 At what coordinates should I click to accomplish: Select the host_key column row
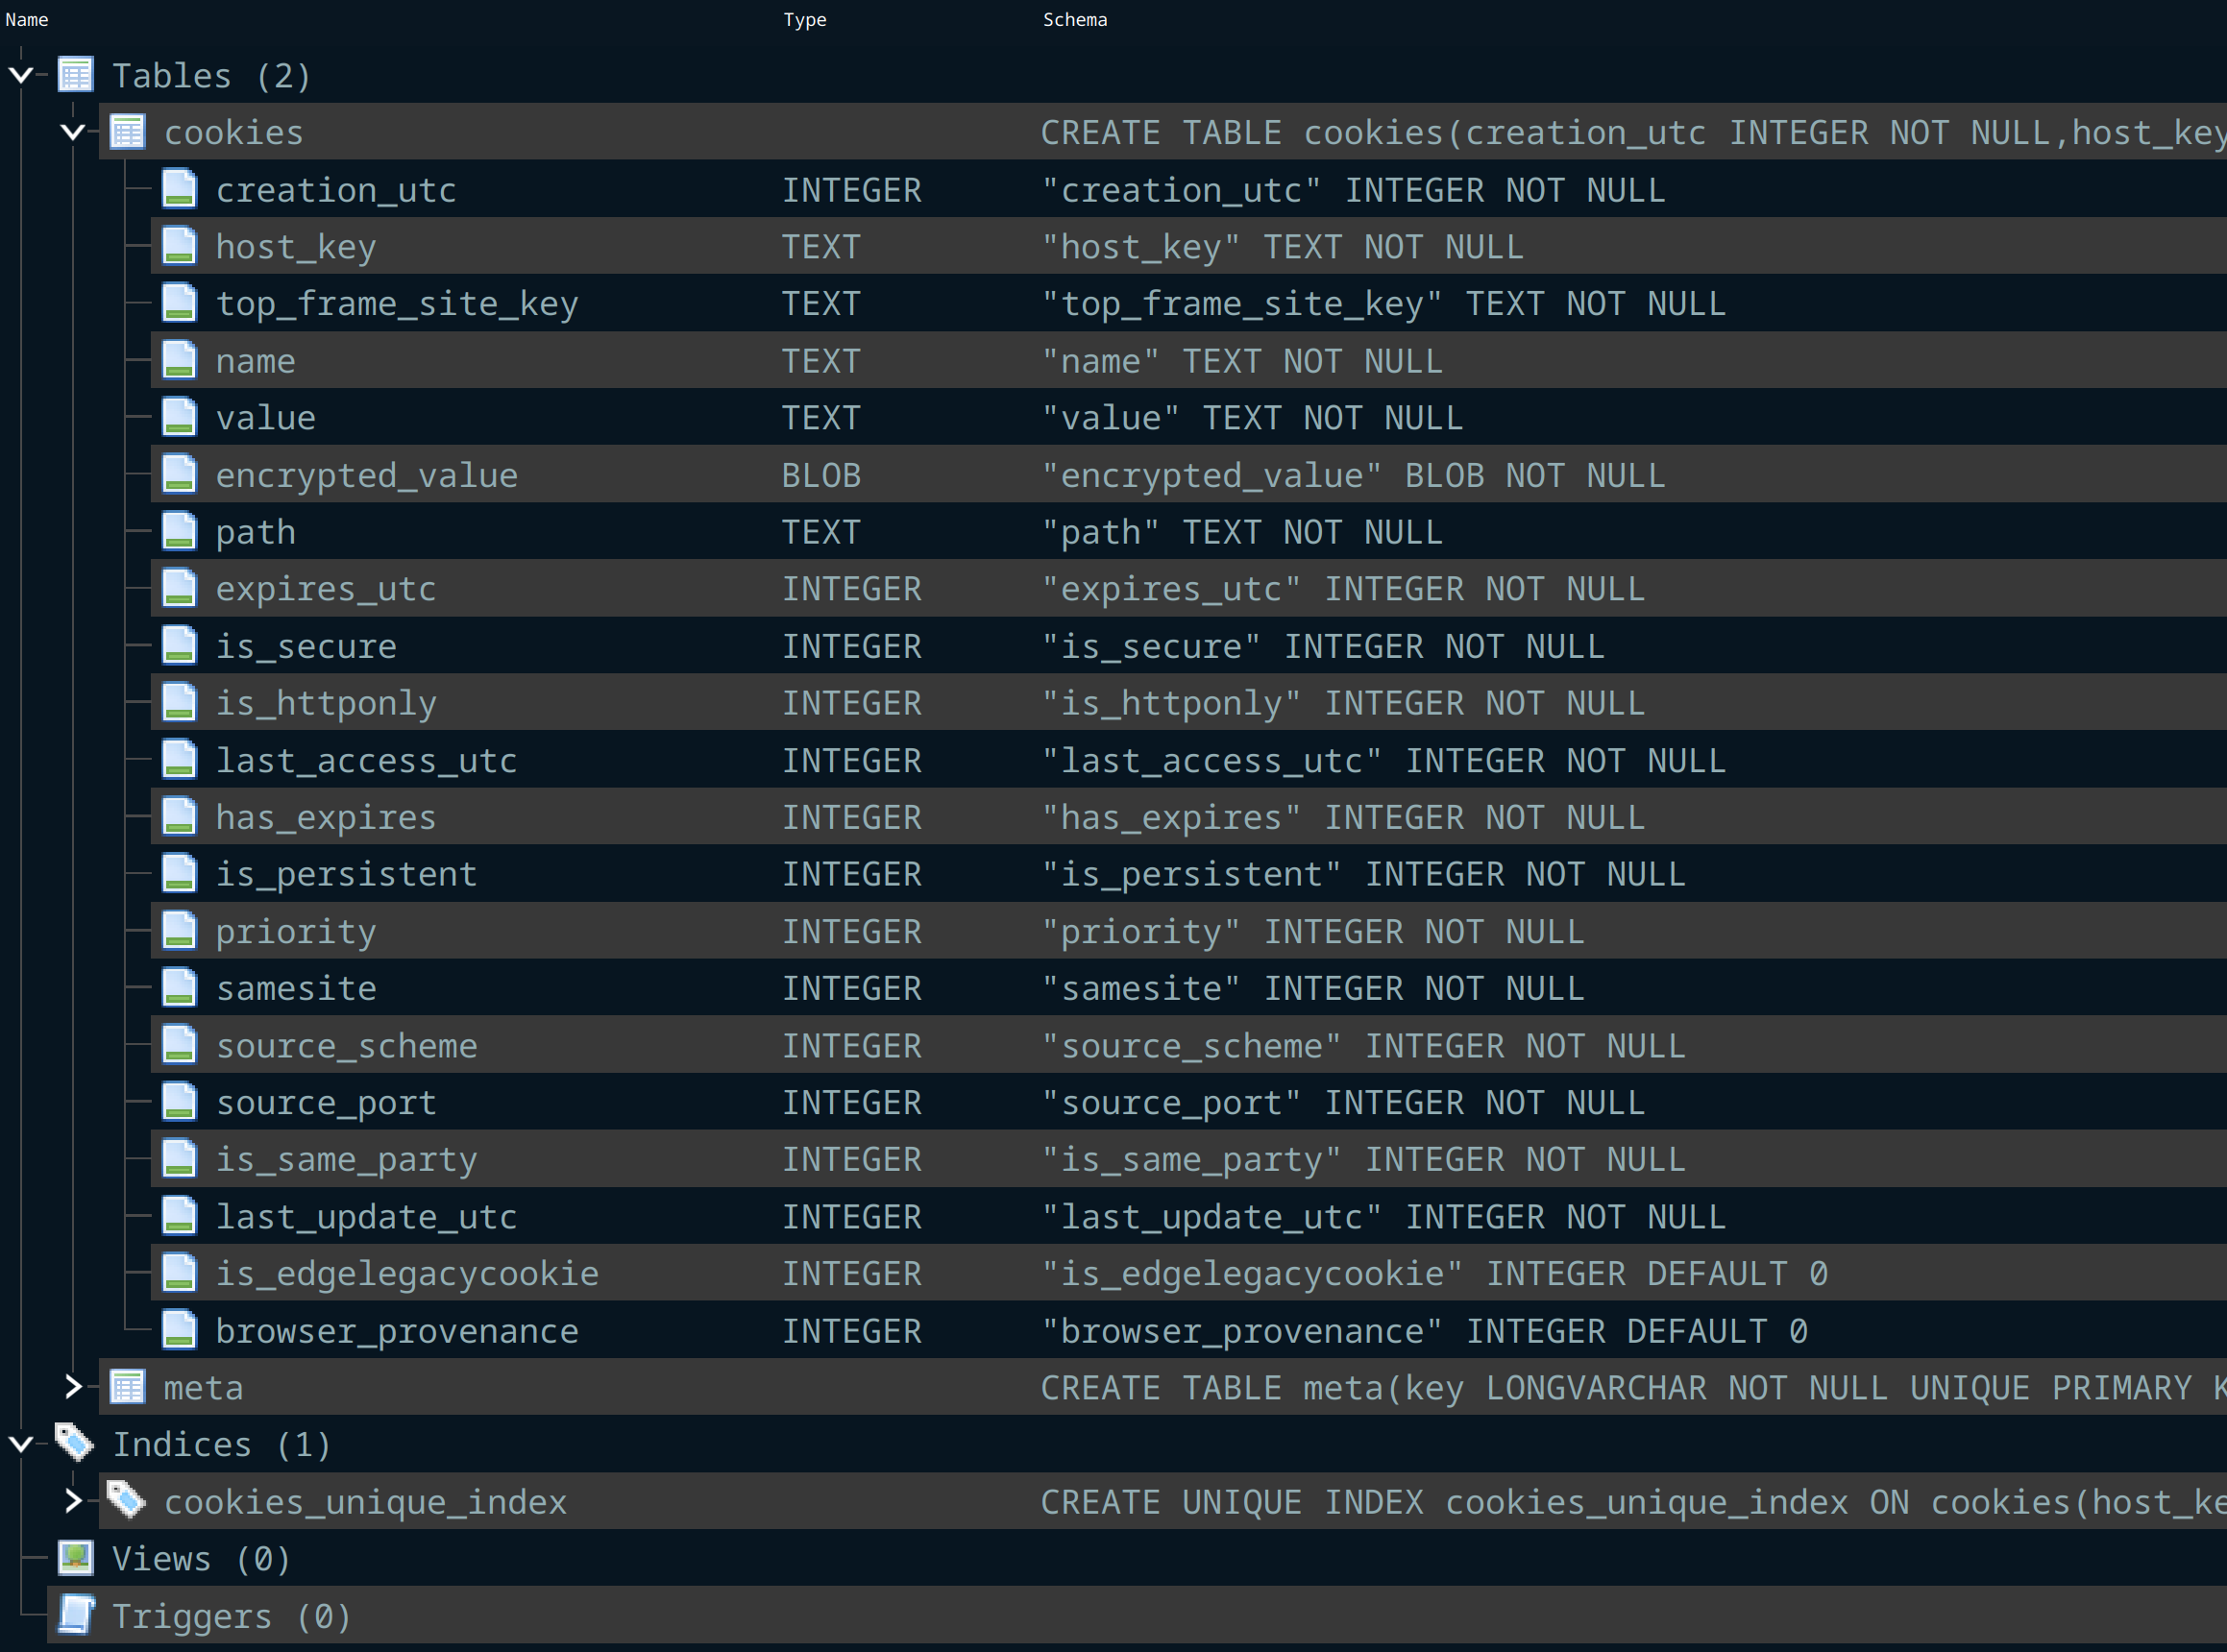[296, 247]
